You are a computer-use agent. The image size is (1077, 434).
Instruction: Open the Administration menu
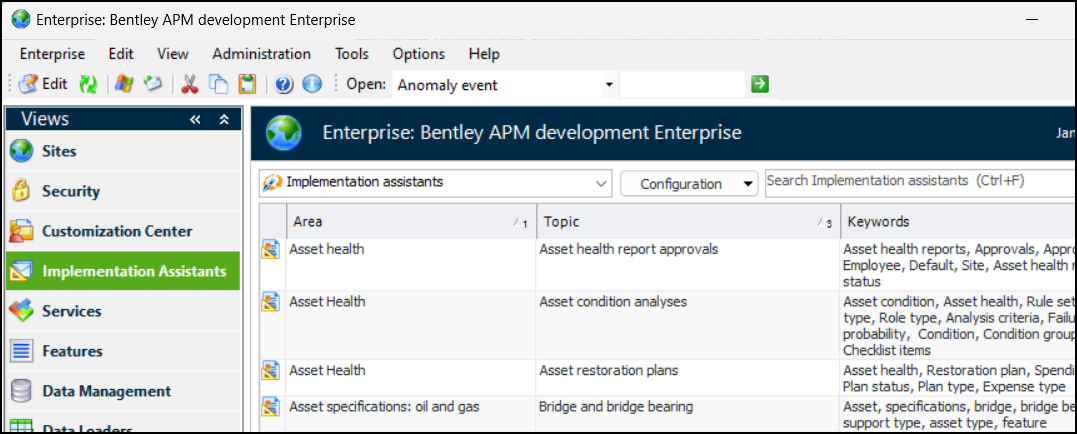[x=261, y=54]
